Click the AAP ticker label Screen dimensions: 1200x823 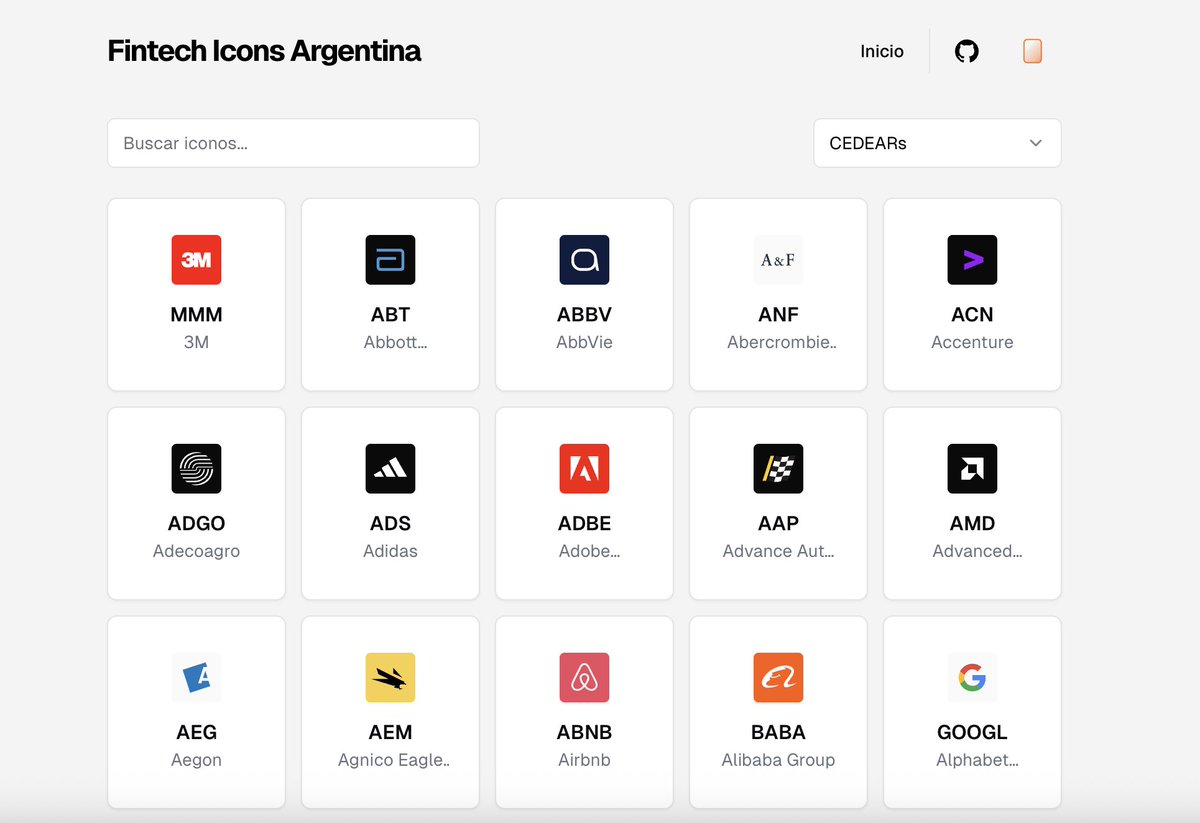778,524
